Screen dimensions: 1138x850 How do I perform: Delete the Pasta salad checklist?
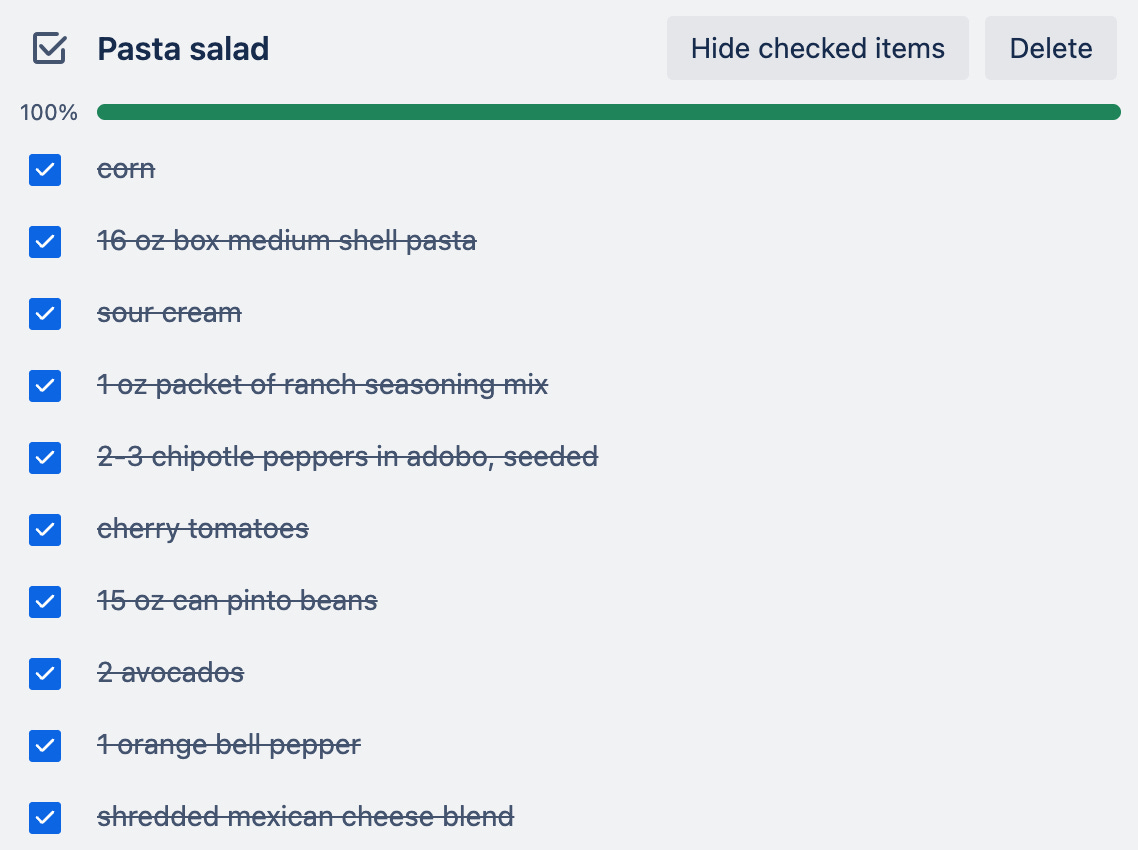tap(1050, 48)
